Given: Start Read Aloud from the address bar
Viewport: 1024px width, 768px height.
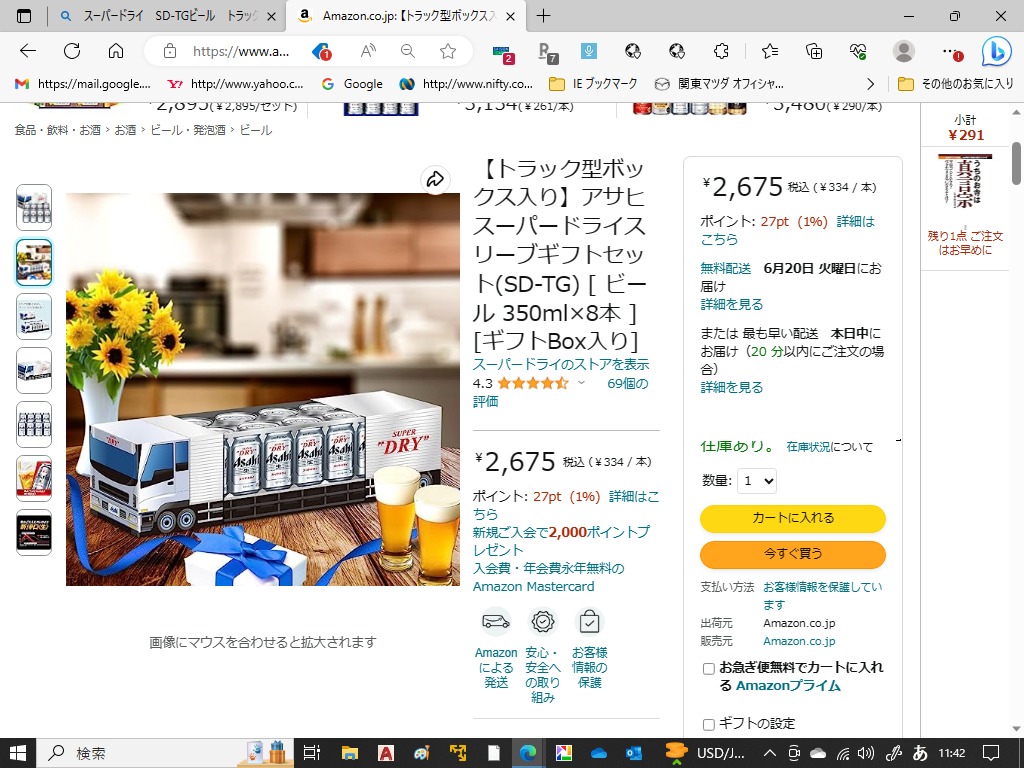Looking at the screenshot, I should 368,51.
